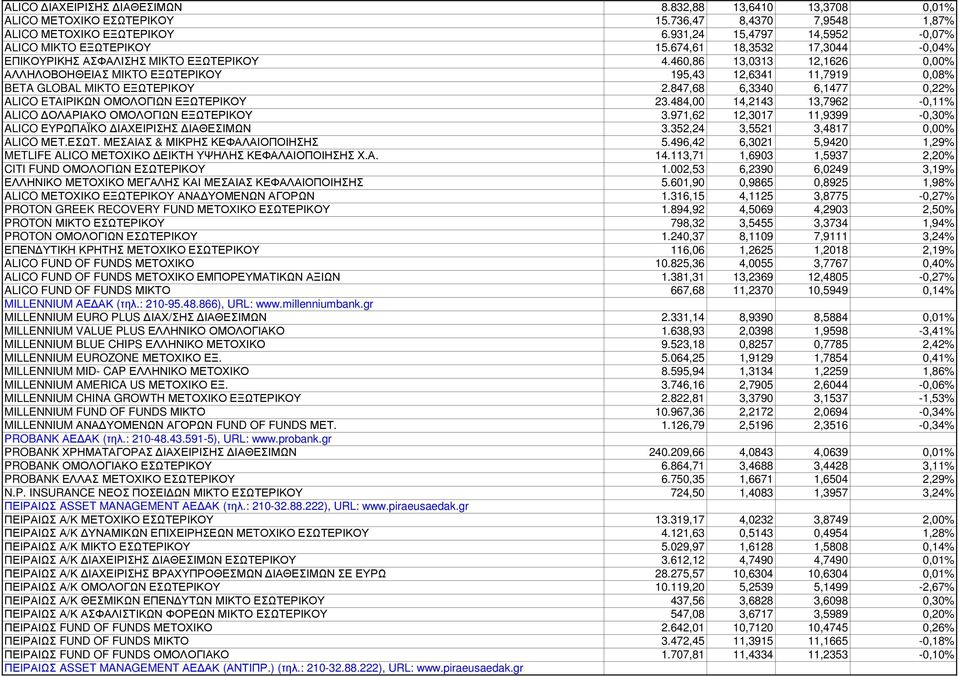Screen dimensions: 959x677
Task: Click MILLENNIUM ΑΝΑΔΥΟΜΕΝΩΝ ΑΓΟΡΩΝ FUND OF FUNDS name
Action: point(171,426)
